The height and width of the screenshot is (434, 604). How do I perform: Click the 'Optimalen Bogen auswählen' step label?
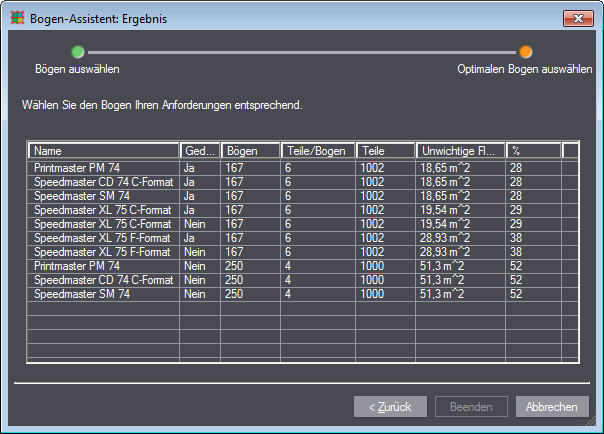click(x=525, y=69)
